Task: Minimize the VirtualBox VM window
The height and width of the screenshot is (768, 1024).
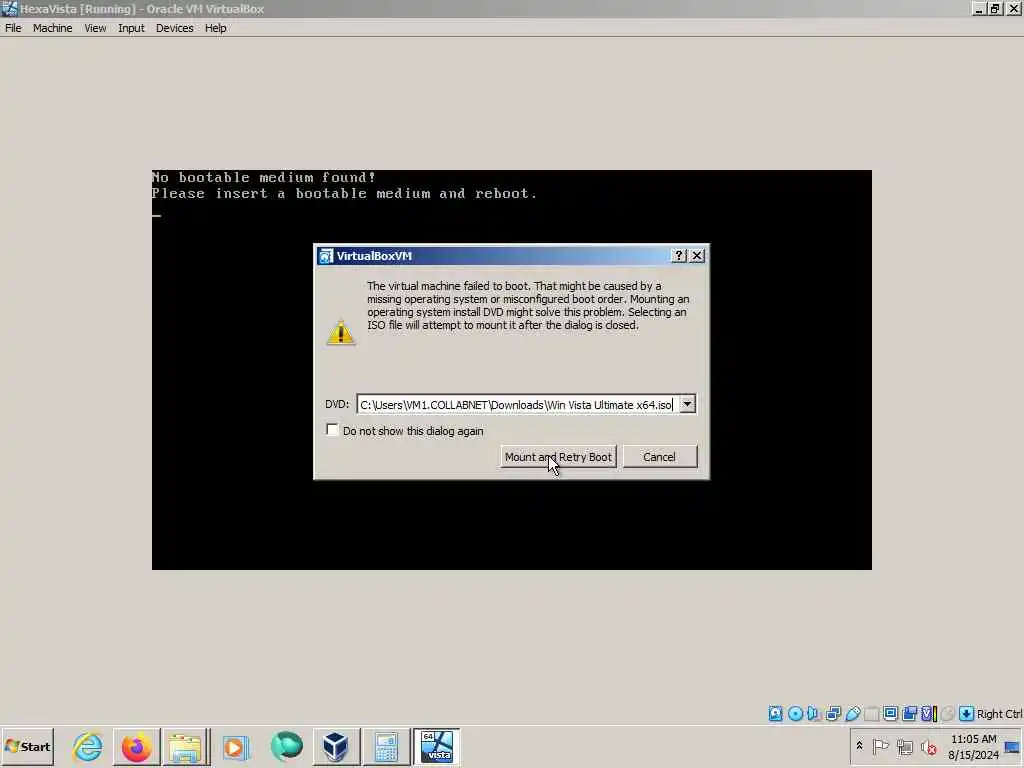Action: click(979, 8)
